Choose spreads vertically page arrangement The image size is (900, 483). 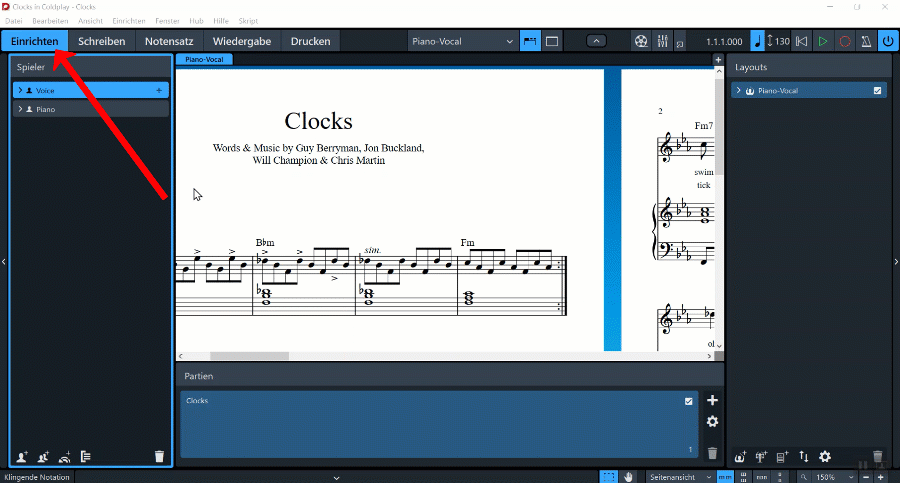coord(743,477)
